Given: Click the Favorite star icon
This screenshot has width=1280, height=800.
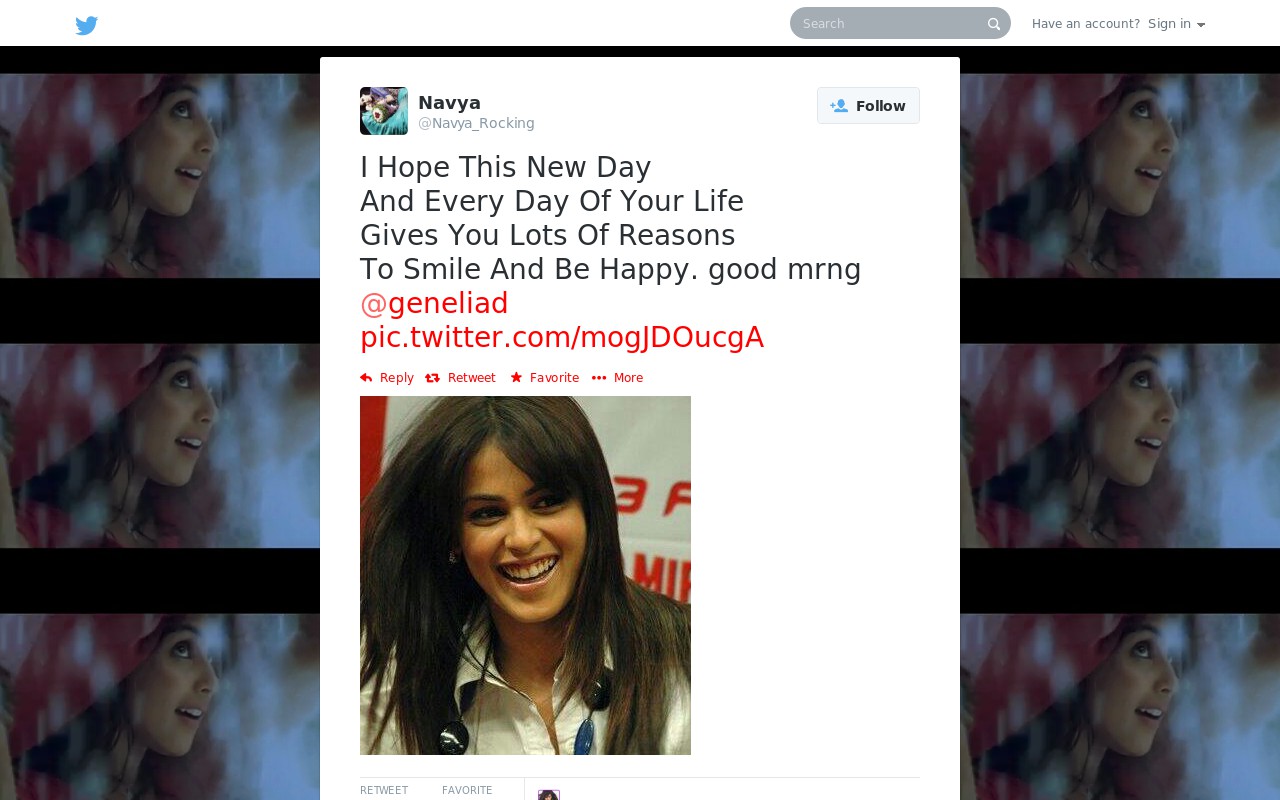Looking at the screenshot, I should point(516,378).
